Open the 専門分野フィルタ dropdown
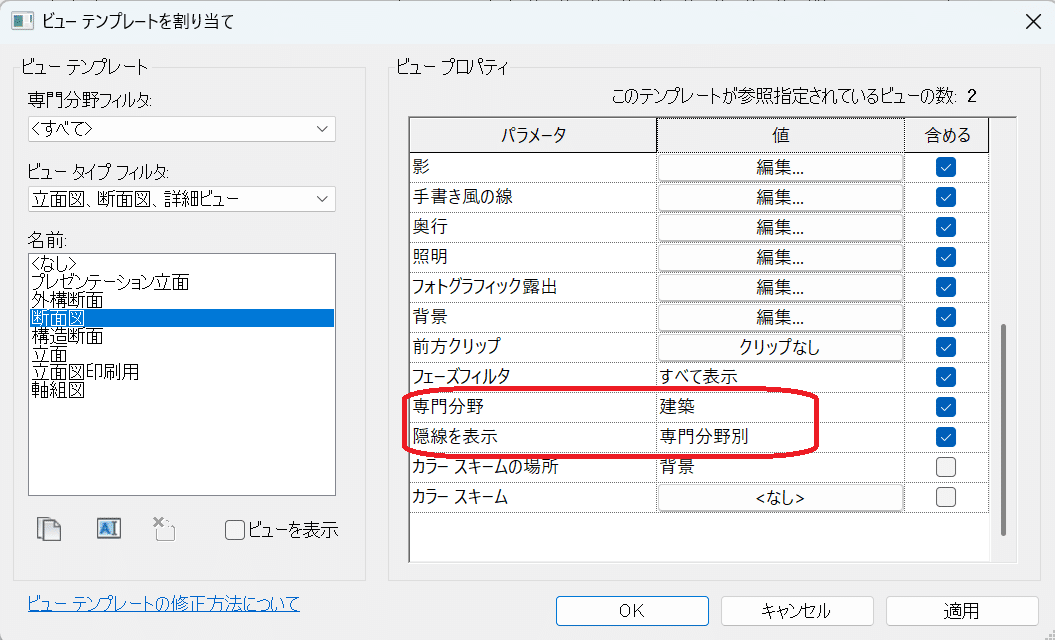The image size is (1055, 640). pos(182,129)
